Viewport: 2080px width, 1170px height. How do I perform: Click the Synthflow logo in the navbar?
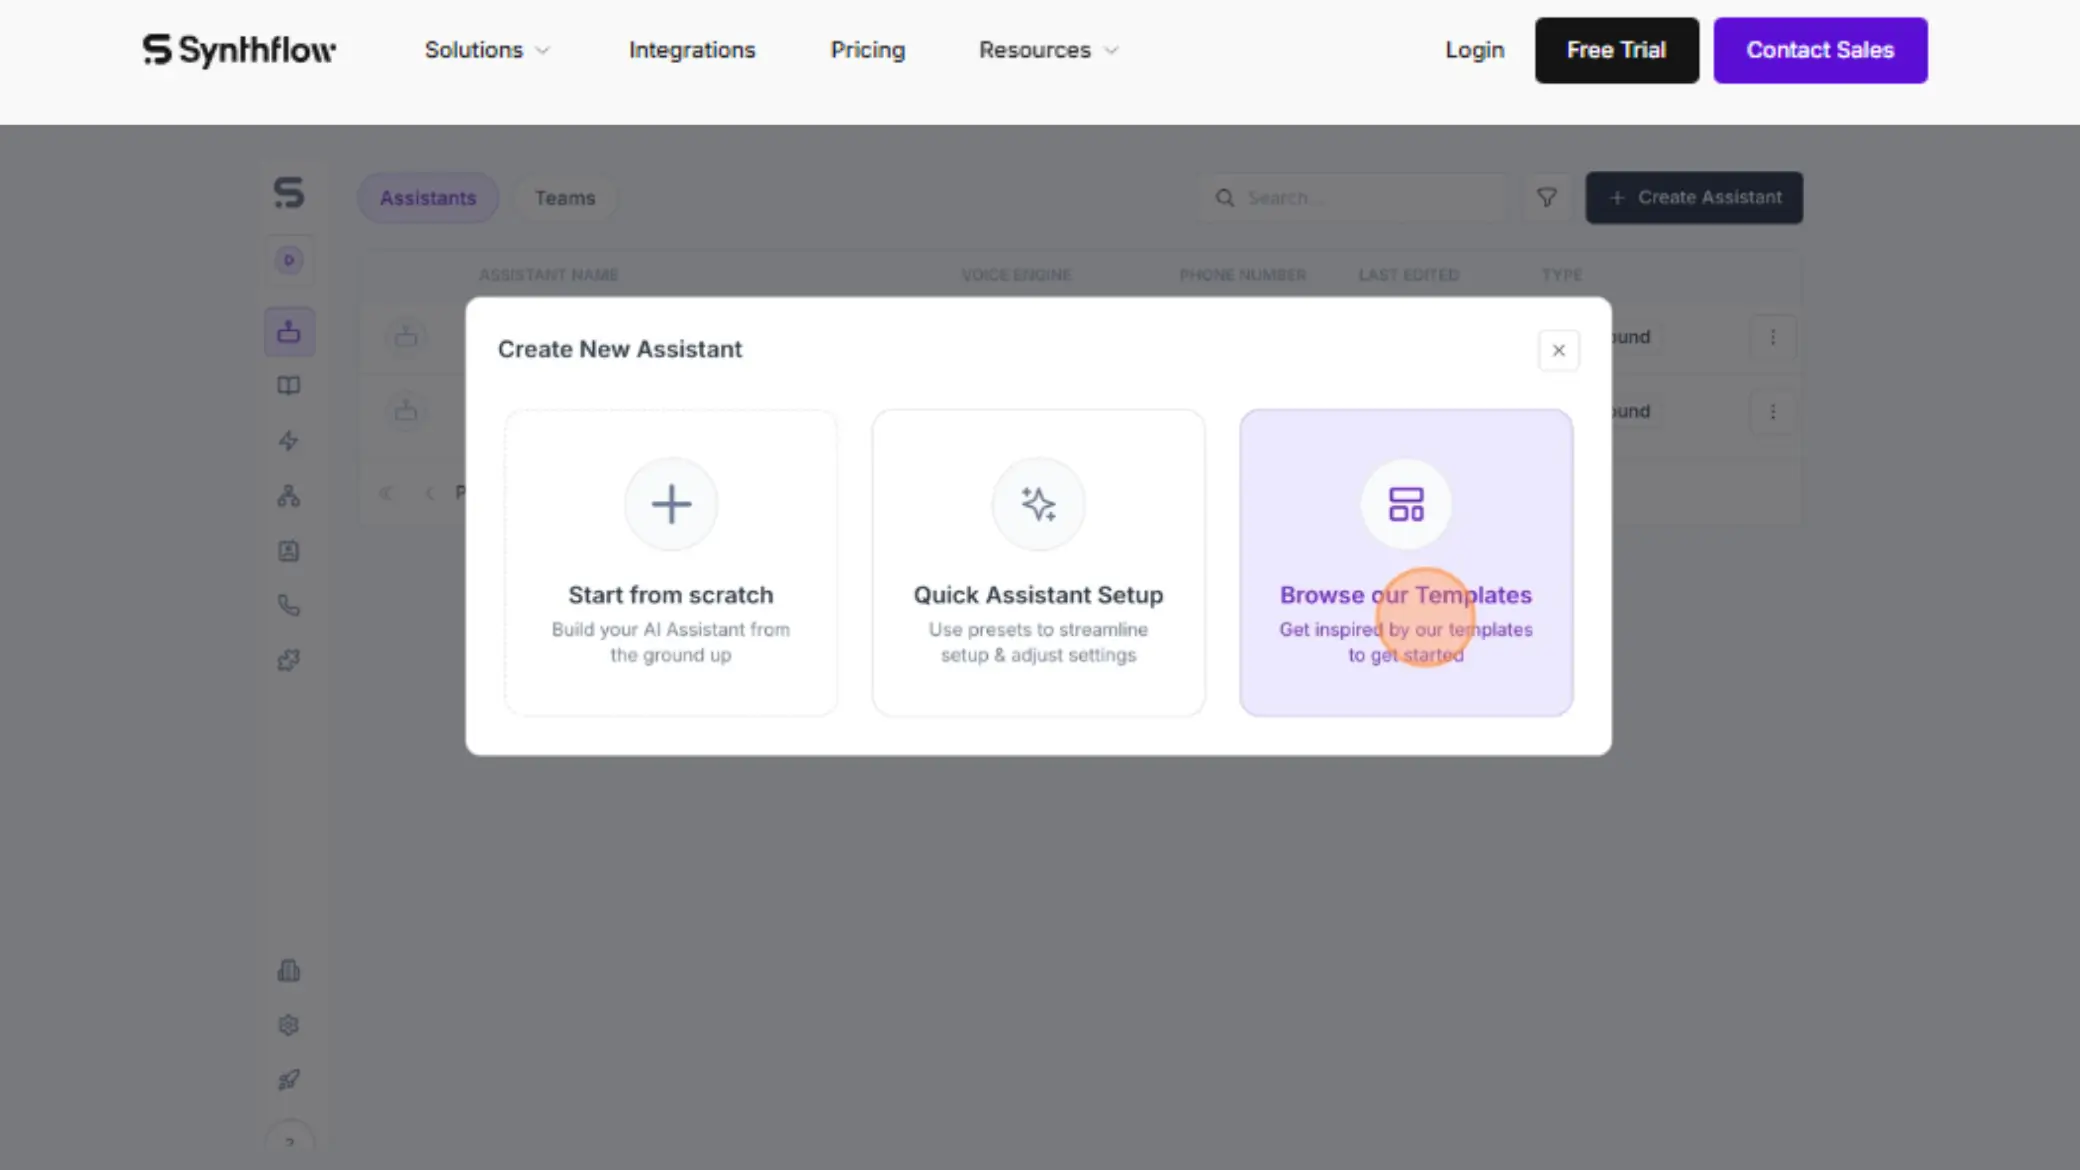tap(239, 50)
